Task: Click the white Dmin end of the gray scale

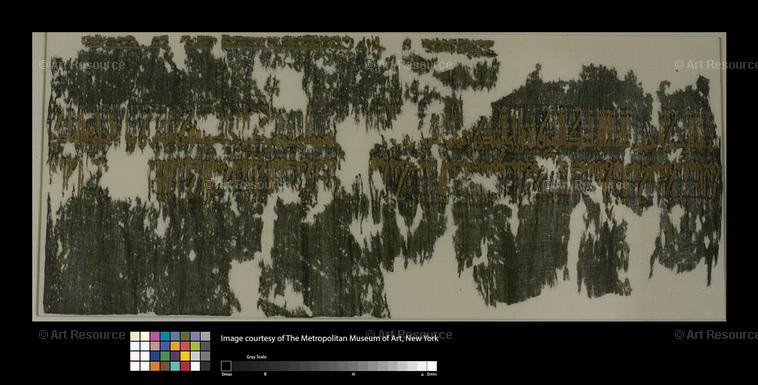Action: tap(432, 366)
